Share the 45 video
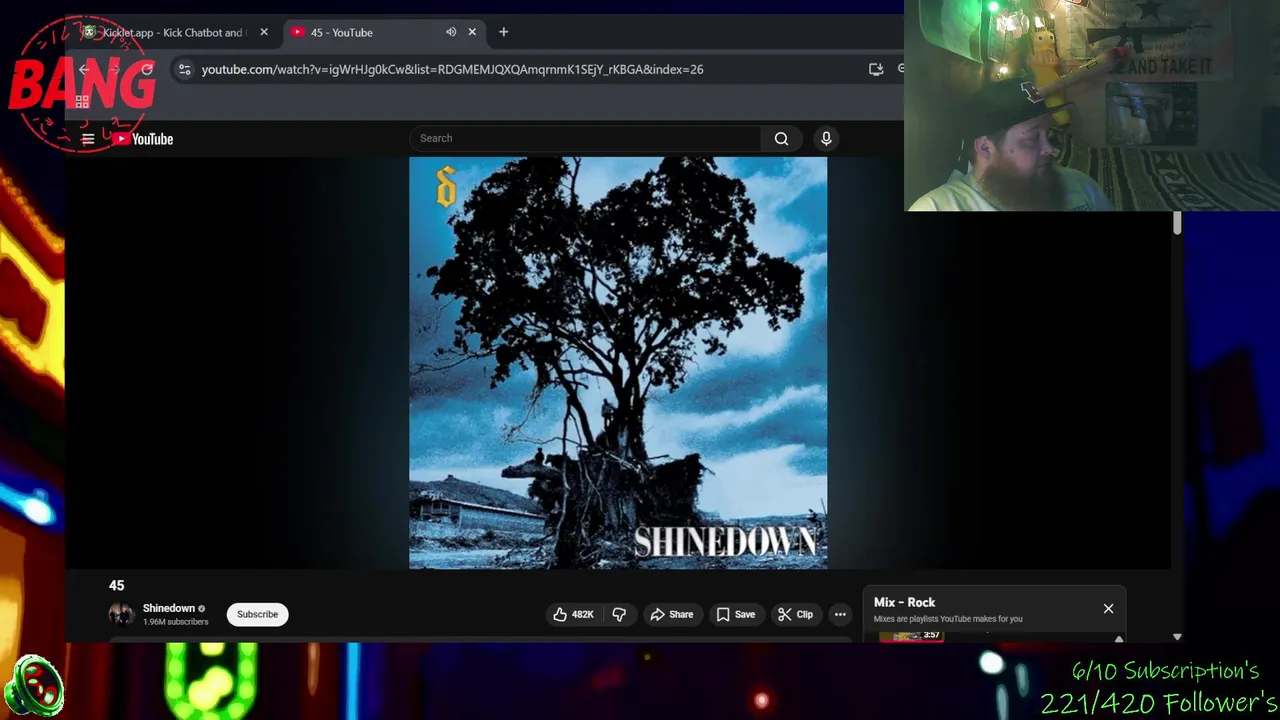The image size is (1280, 720). point(671,614)
